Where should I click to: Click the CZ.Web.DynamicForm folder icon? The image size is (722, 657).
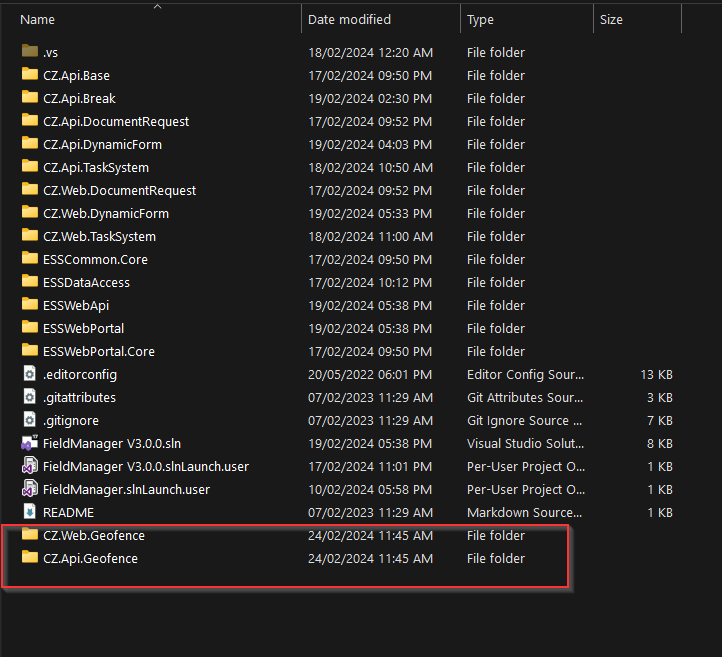30,212
